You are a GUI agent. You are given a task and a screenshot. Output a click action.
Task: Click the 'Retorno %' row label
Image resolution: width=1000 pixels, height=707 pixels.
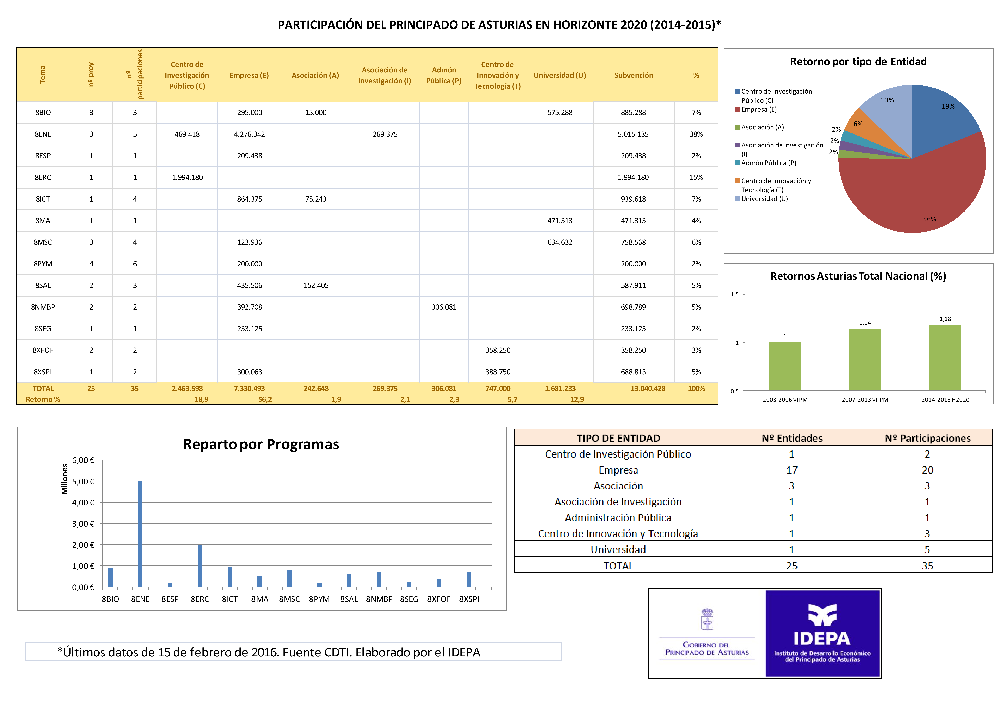click(x=43, y=400)
